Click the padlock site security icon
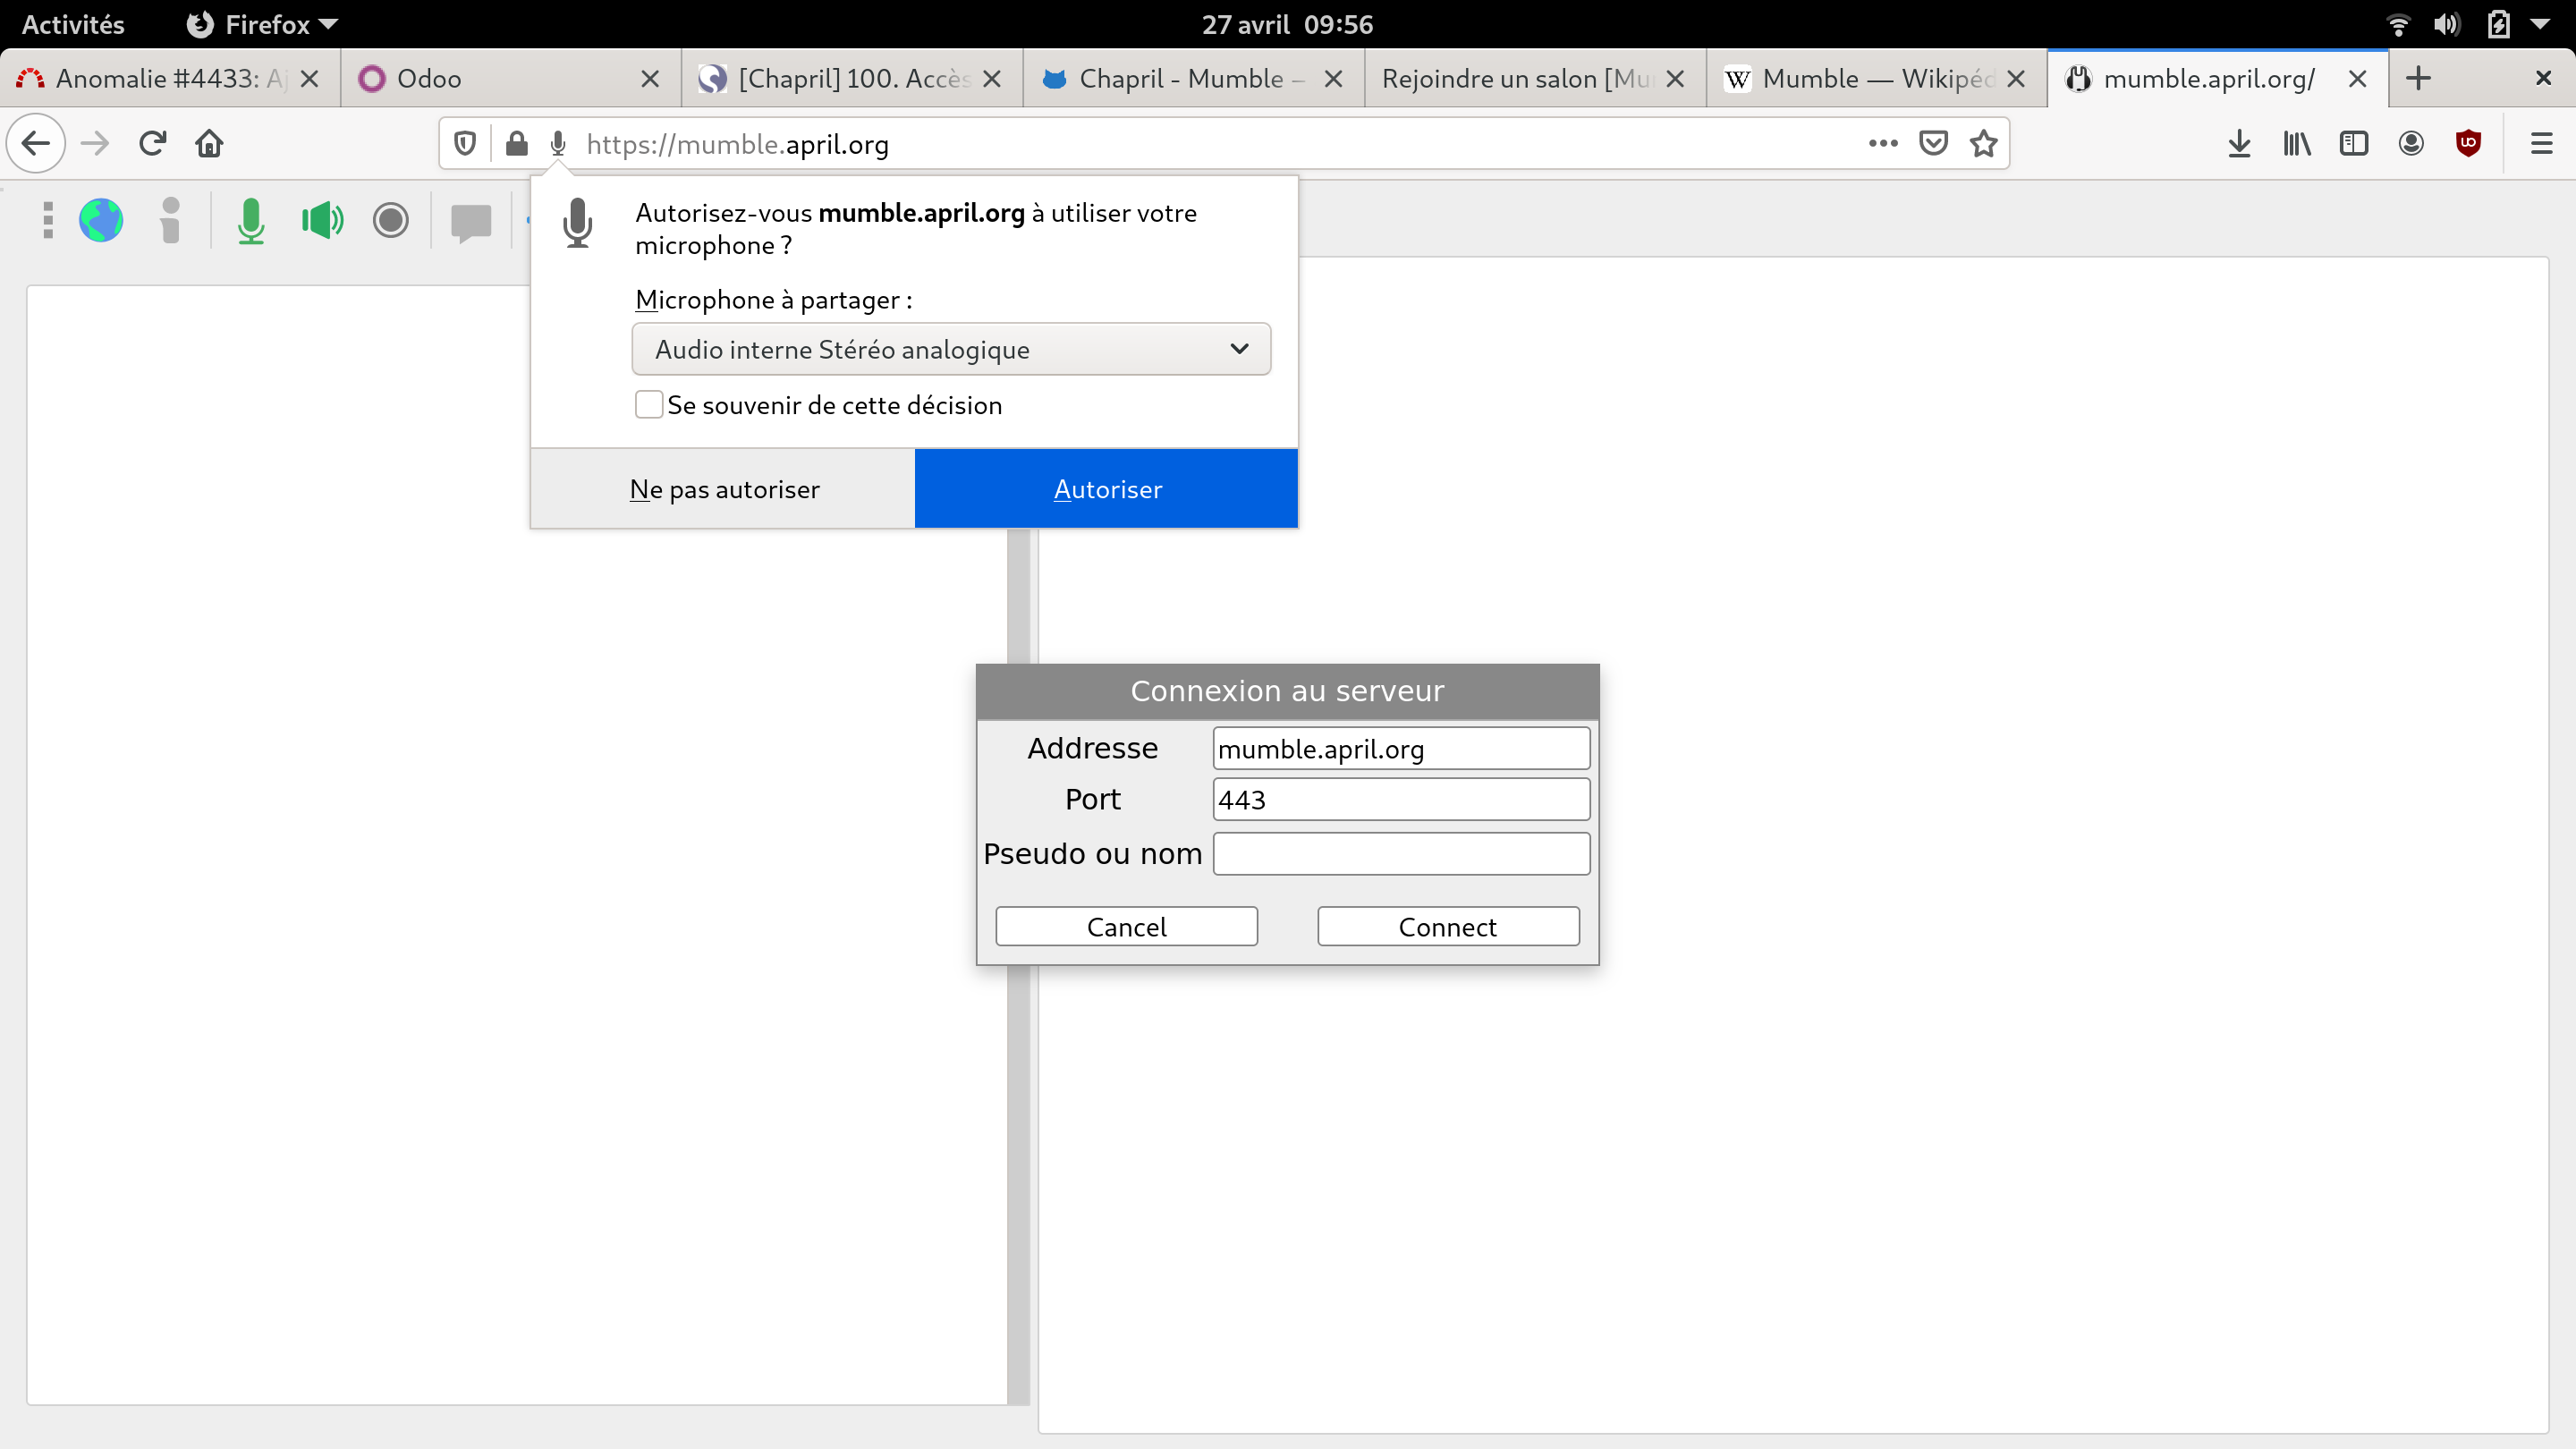Screen dimensions: 2576x1449 (516, 144)
